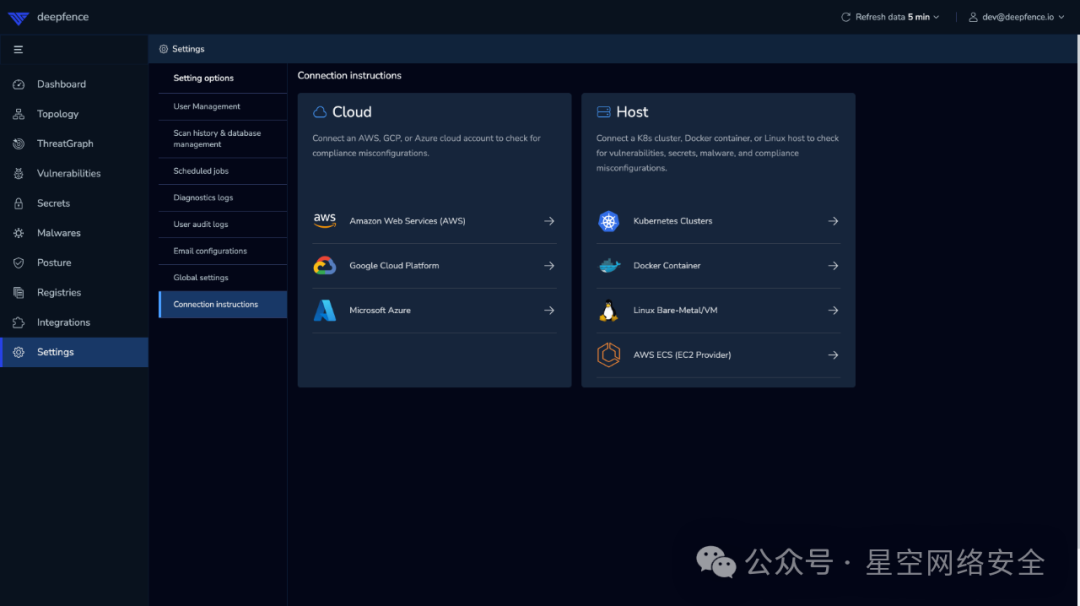
Task: Open Diagnostics logs option
Action: [x=222, y=198]
